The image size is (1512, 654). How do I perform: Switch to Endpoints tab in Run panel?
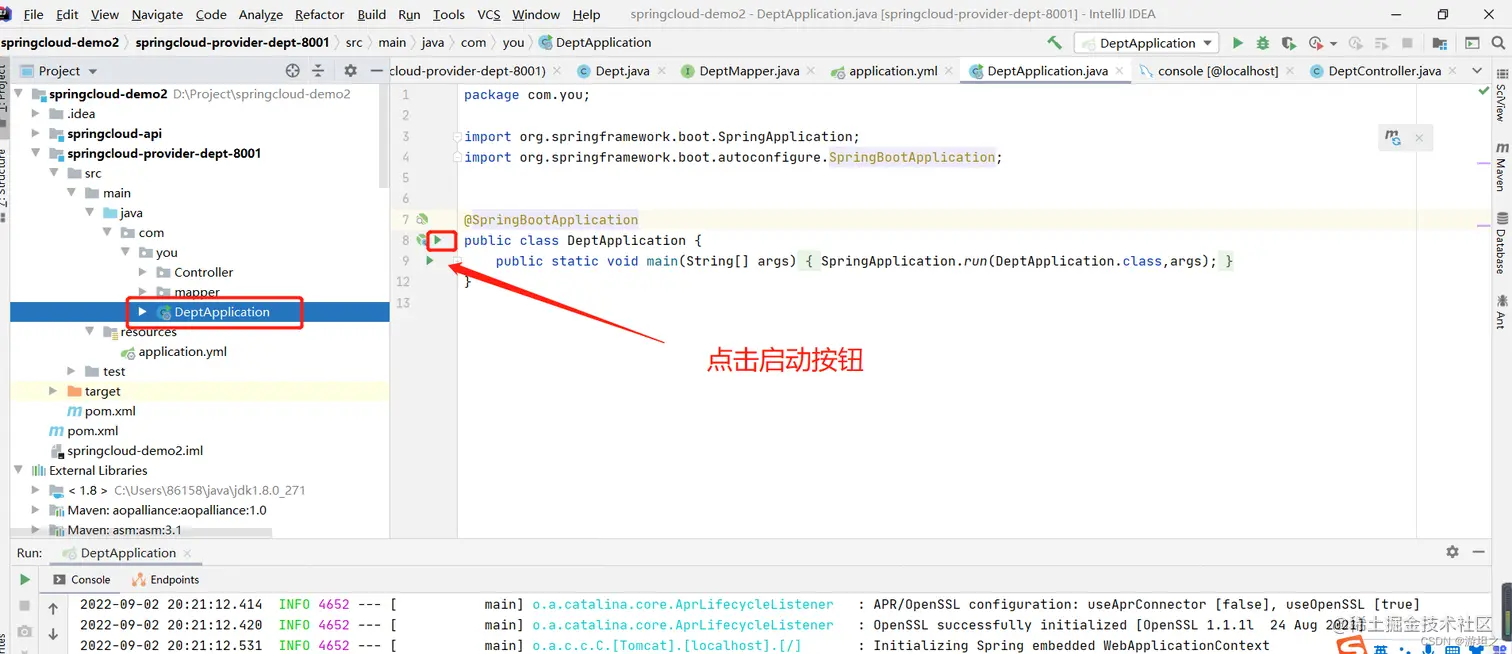coord(165,580)
